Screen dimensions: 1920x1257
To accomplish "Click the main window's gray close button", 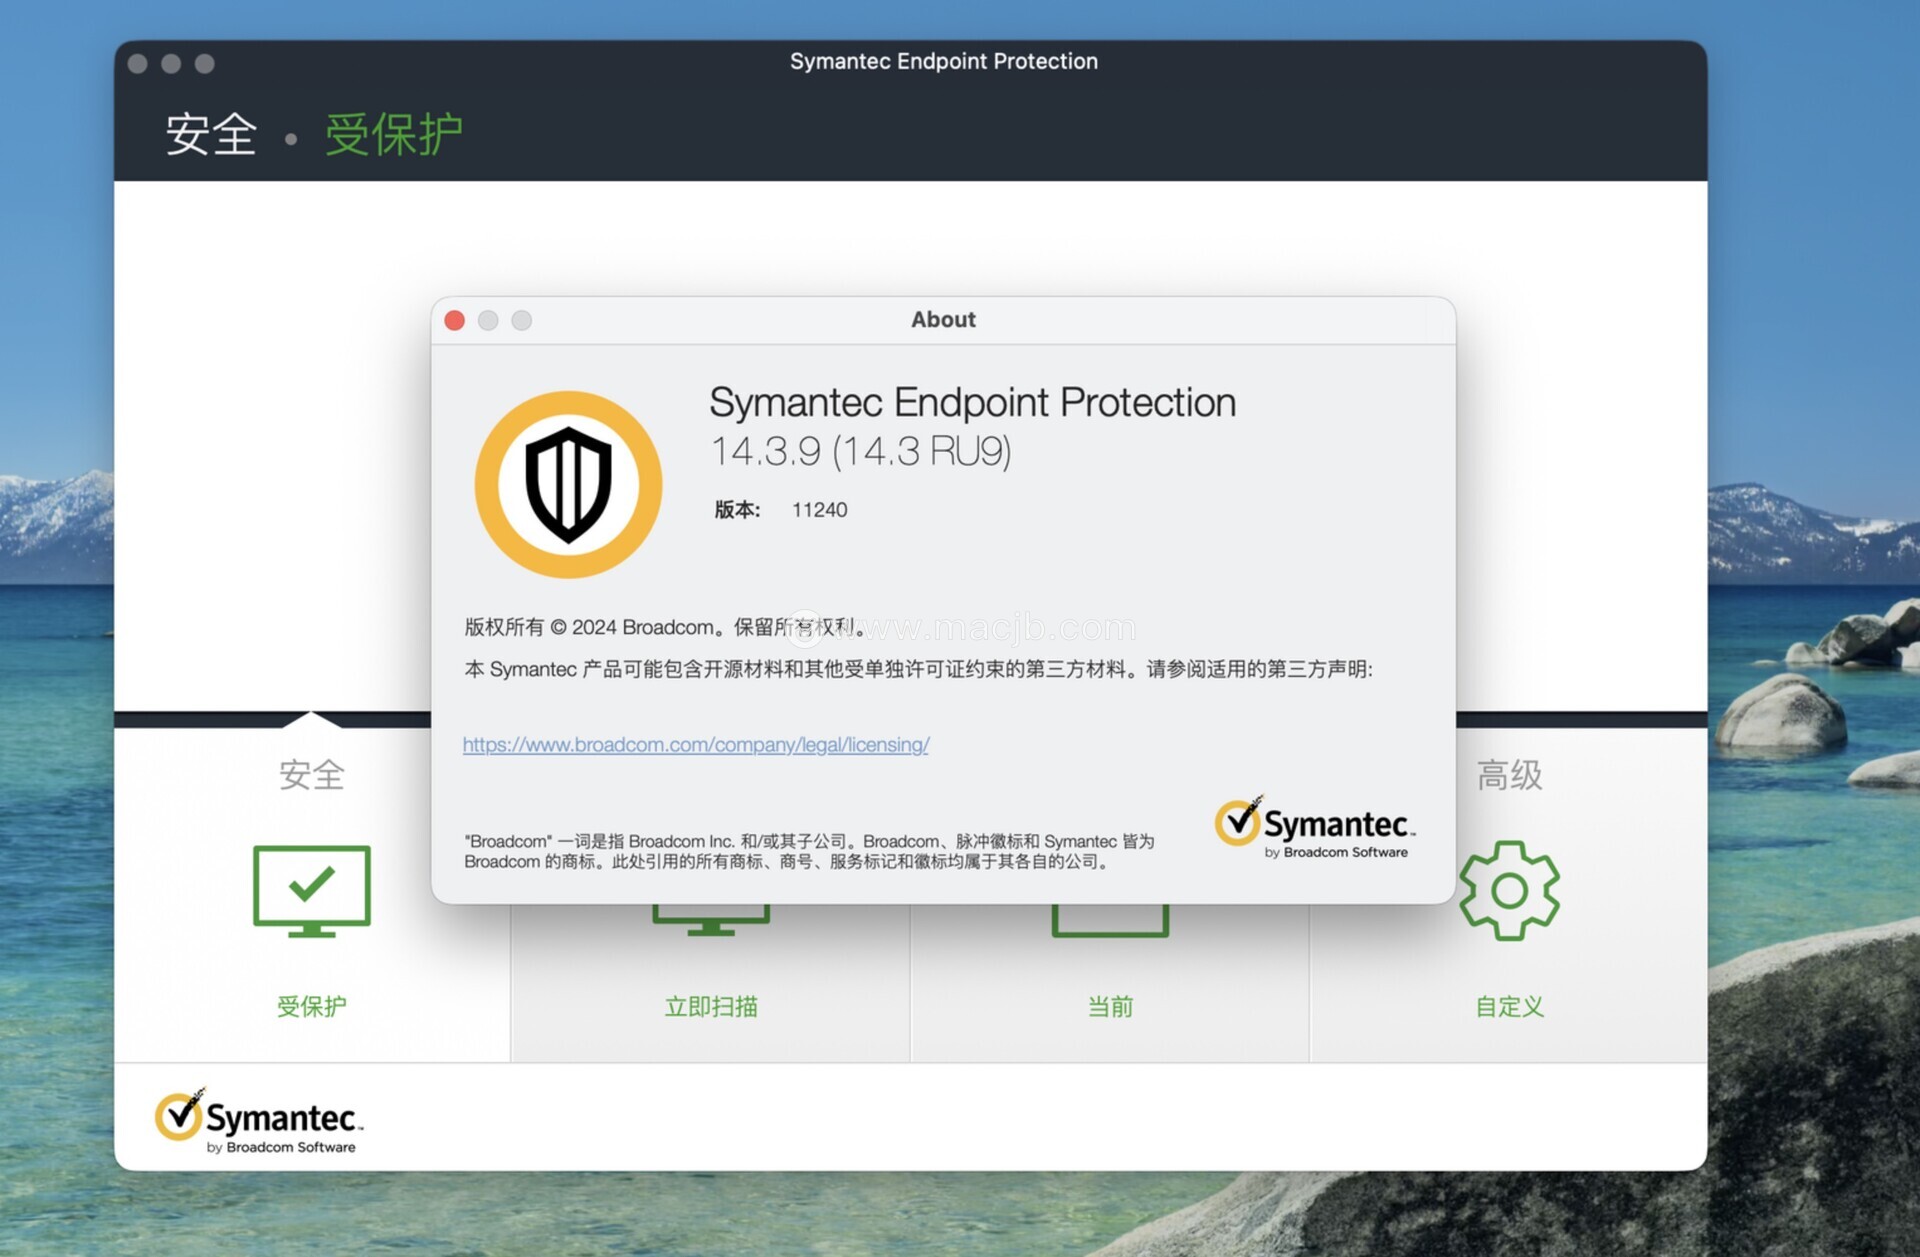I will [x=138, y=64].
